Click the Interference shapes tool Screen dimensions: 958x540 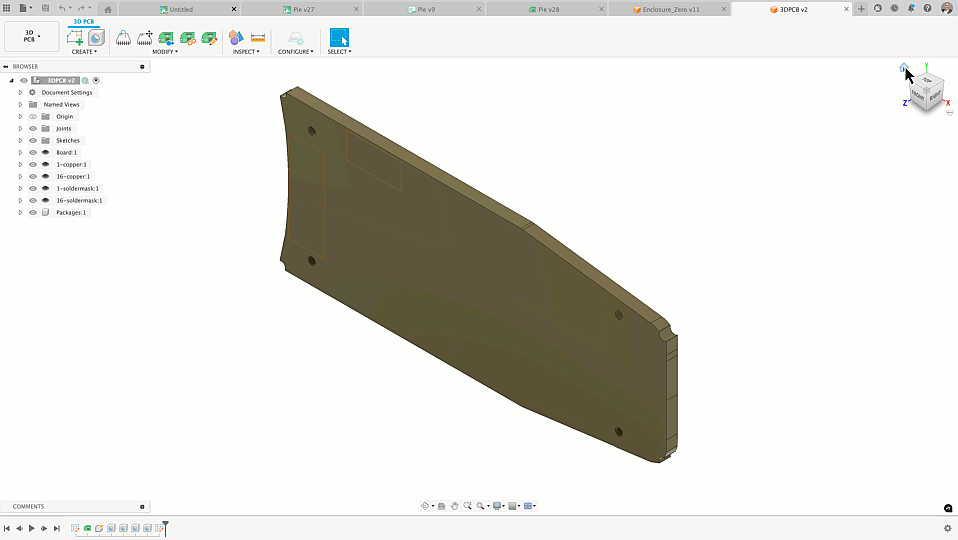236,38
